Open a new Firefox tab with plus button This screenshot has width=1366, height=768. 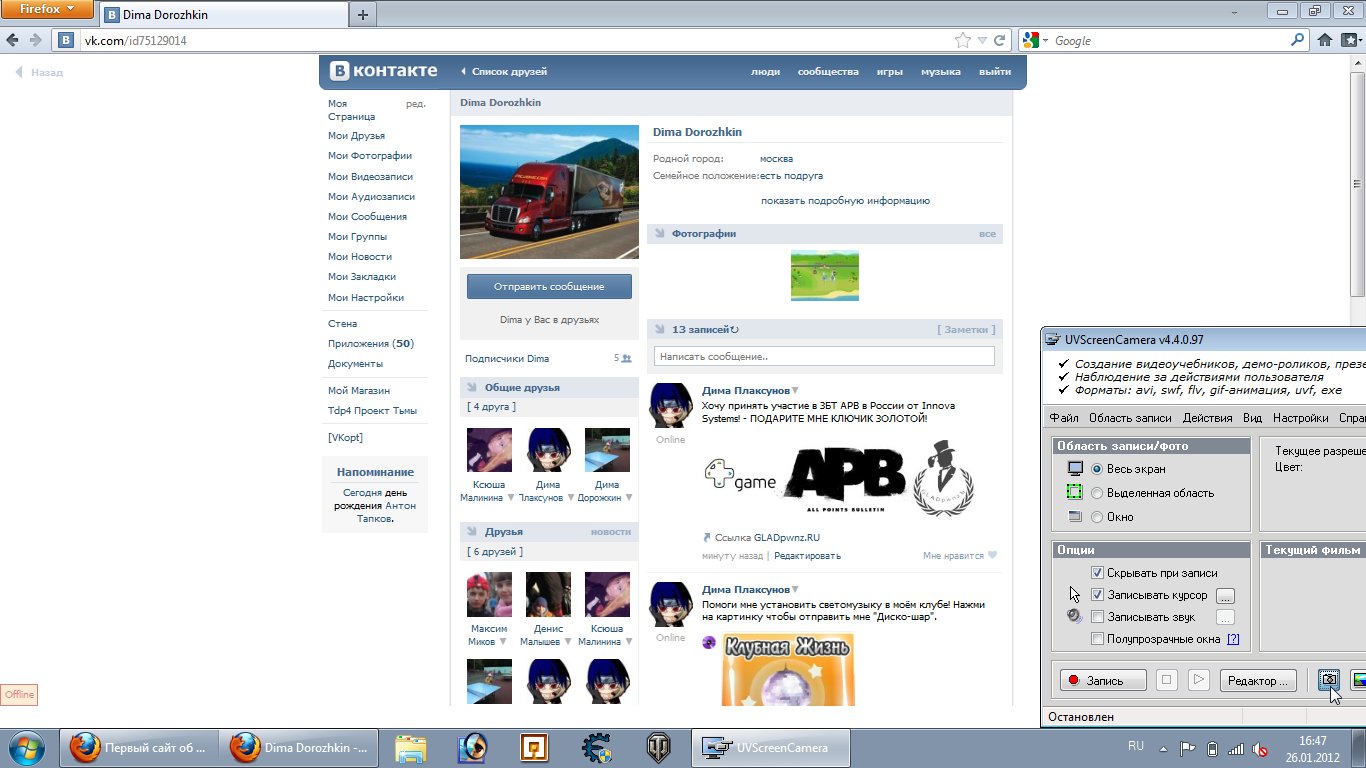click(x=362, y=14)
